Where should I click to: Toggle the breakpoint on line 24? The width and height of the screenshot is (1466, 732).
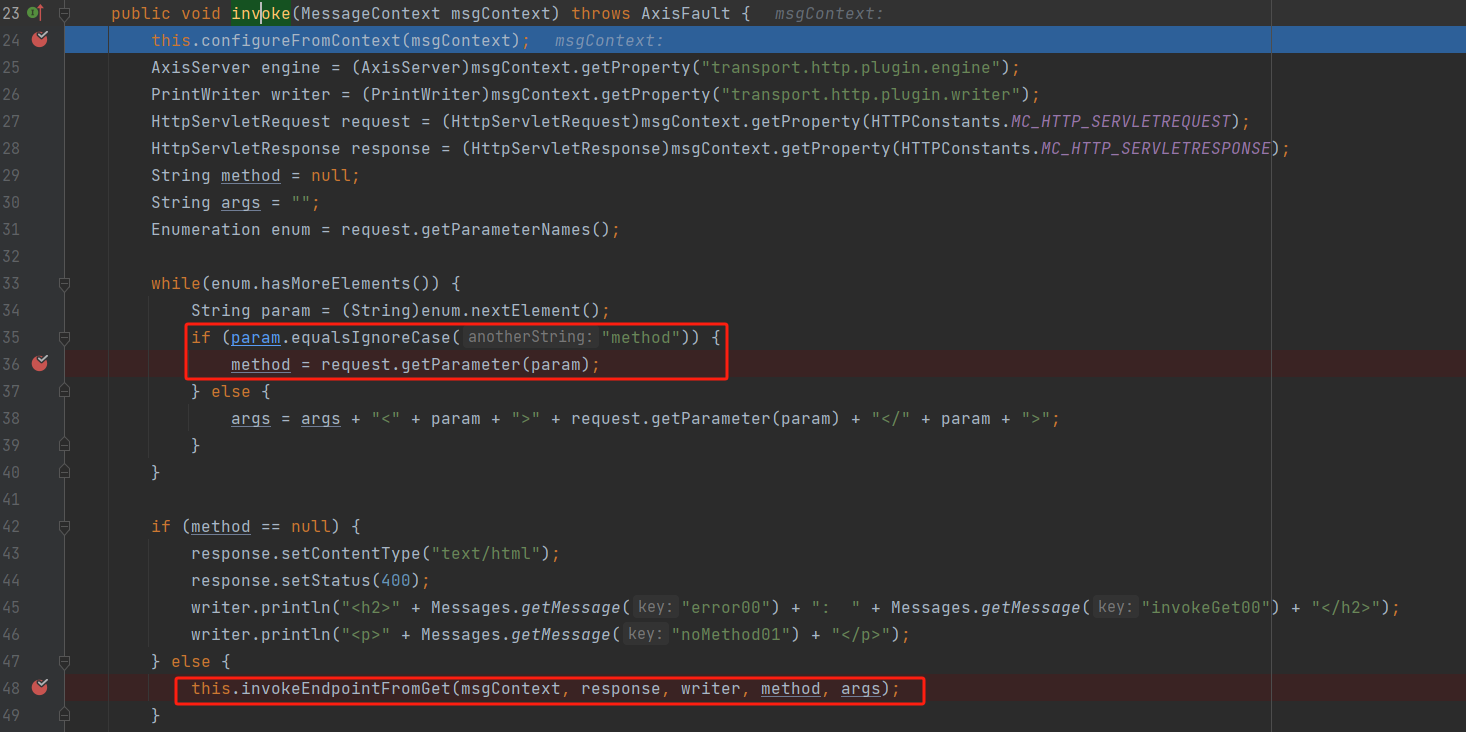pos(40,40)
